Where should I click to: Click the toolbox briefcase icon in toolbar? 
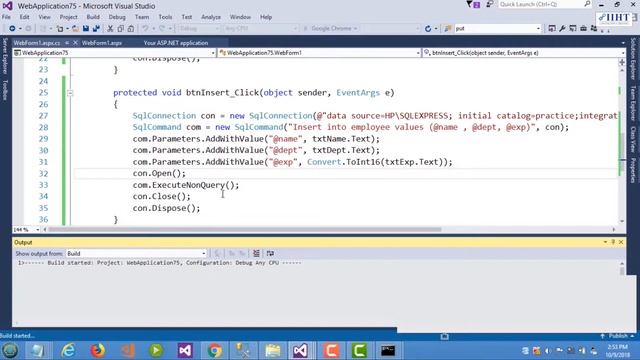pyautogui.click(x=583, y=28)
